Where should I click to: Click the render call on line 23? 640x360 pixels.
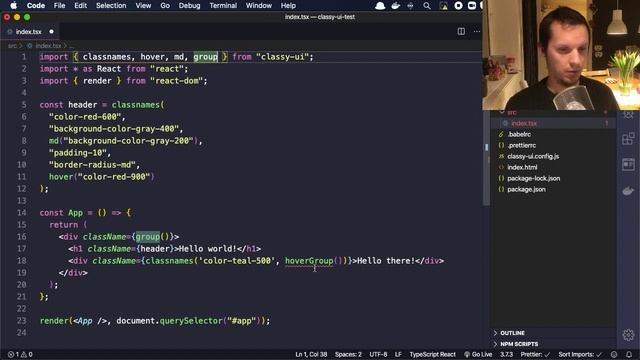[54, 321]
